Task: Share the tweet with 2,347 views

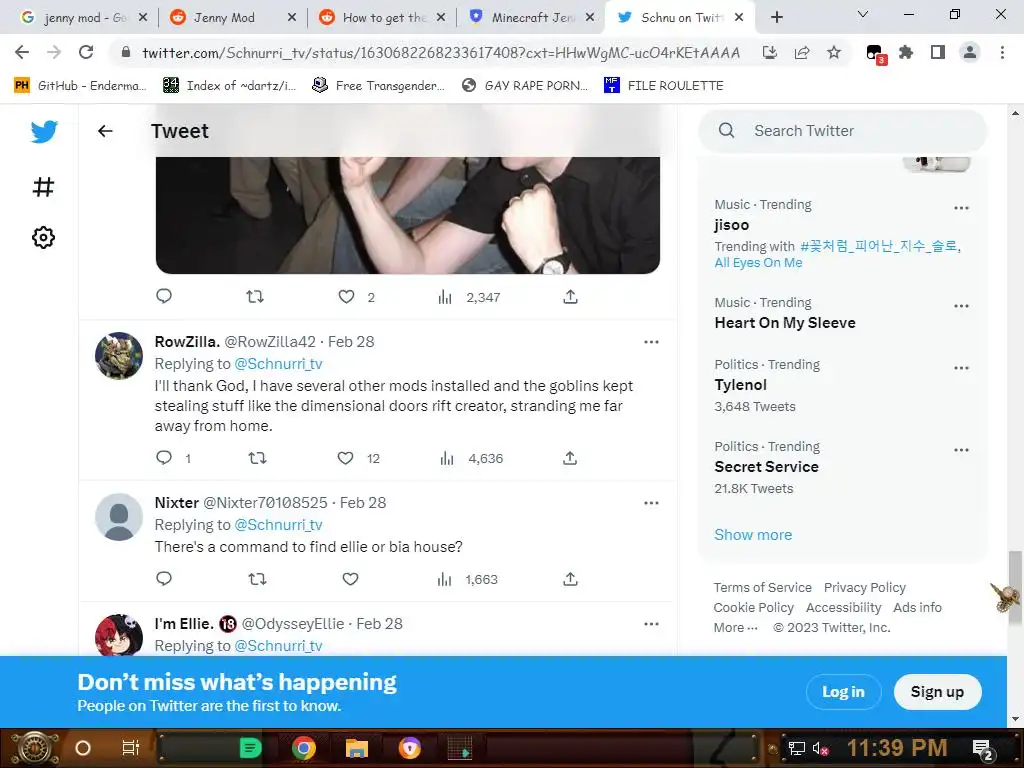Action: tap(570, 297)
